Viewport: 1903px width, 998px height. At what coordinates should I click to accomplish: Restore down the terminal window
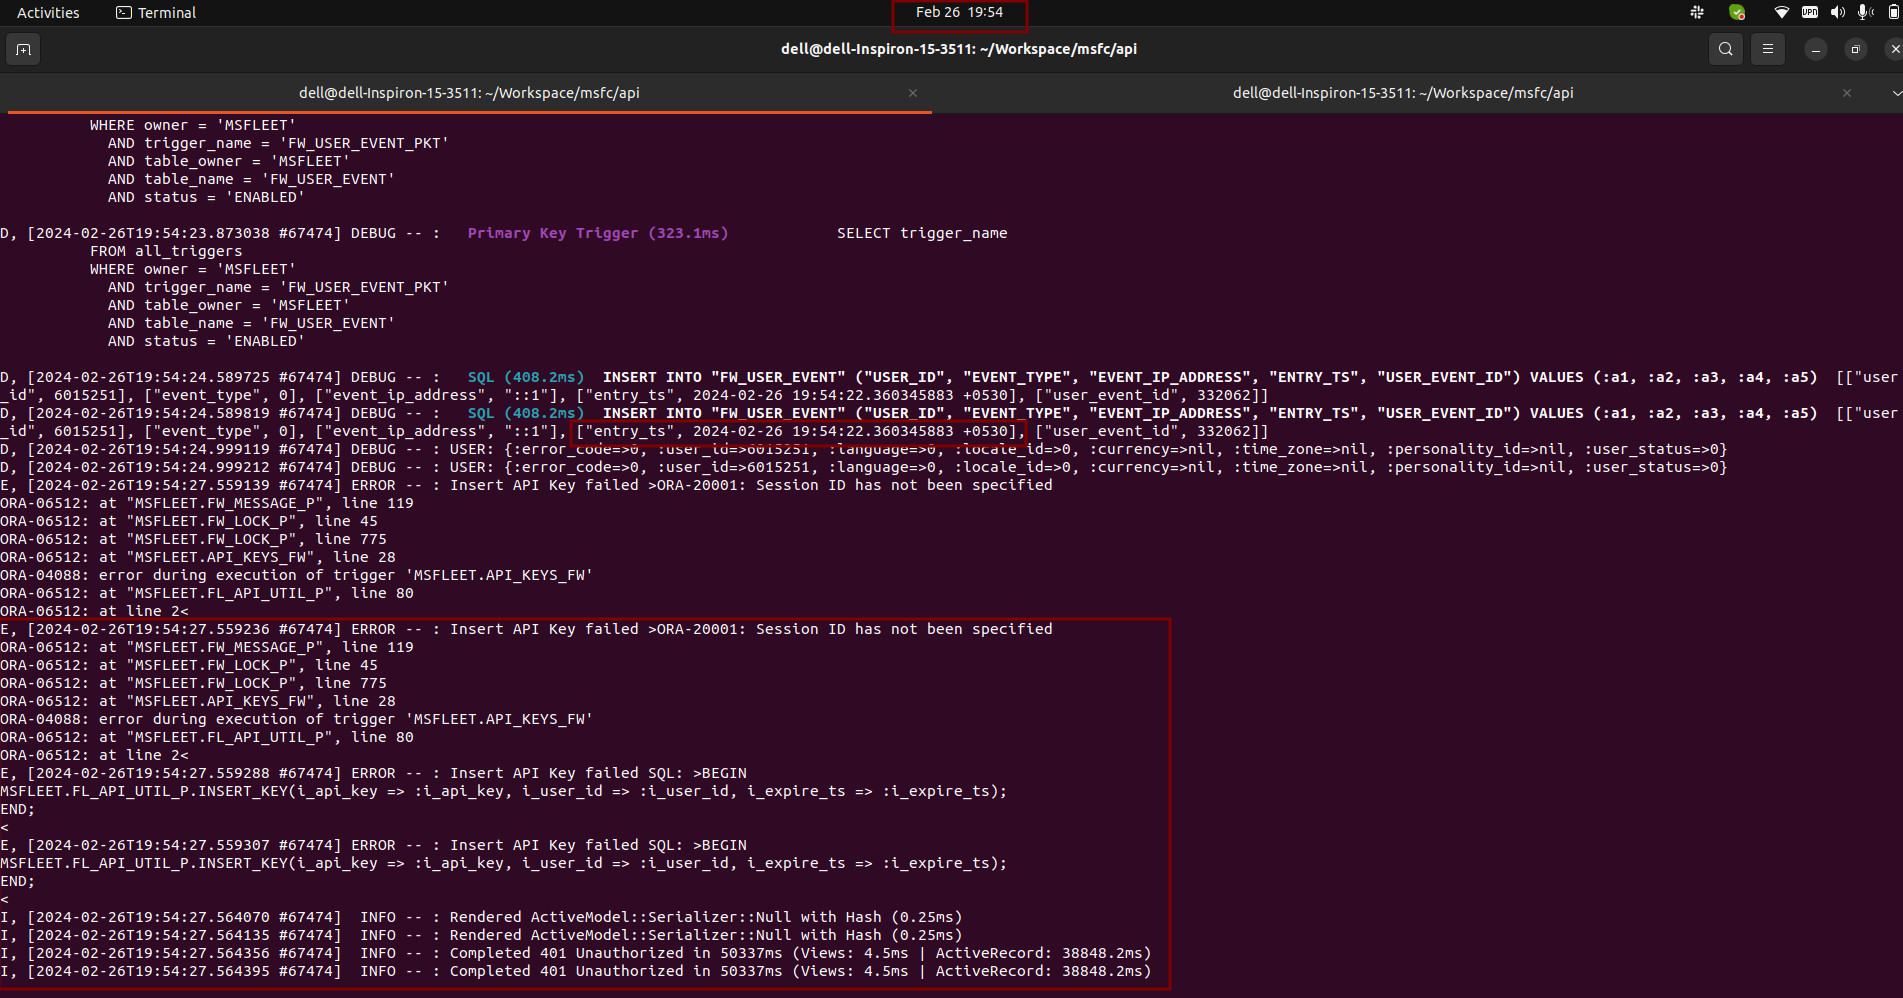[1855, 49]
